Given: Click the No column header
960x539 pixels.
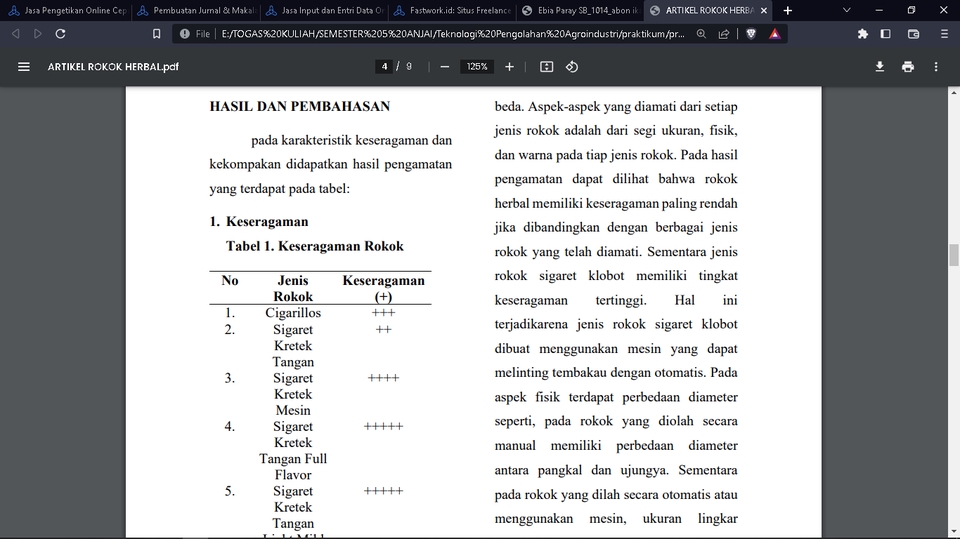Looking at the screenshot, I should (230, 281).
